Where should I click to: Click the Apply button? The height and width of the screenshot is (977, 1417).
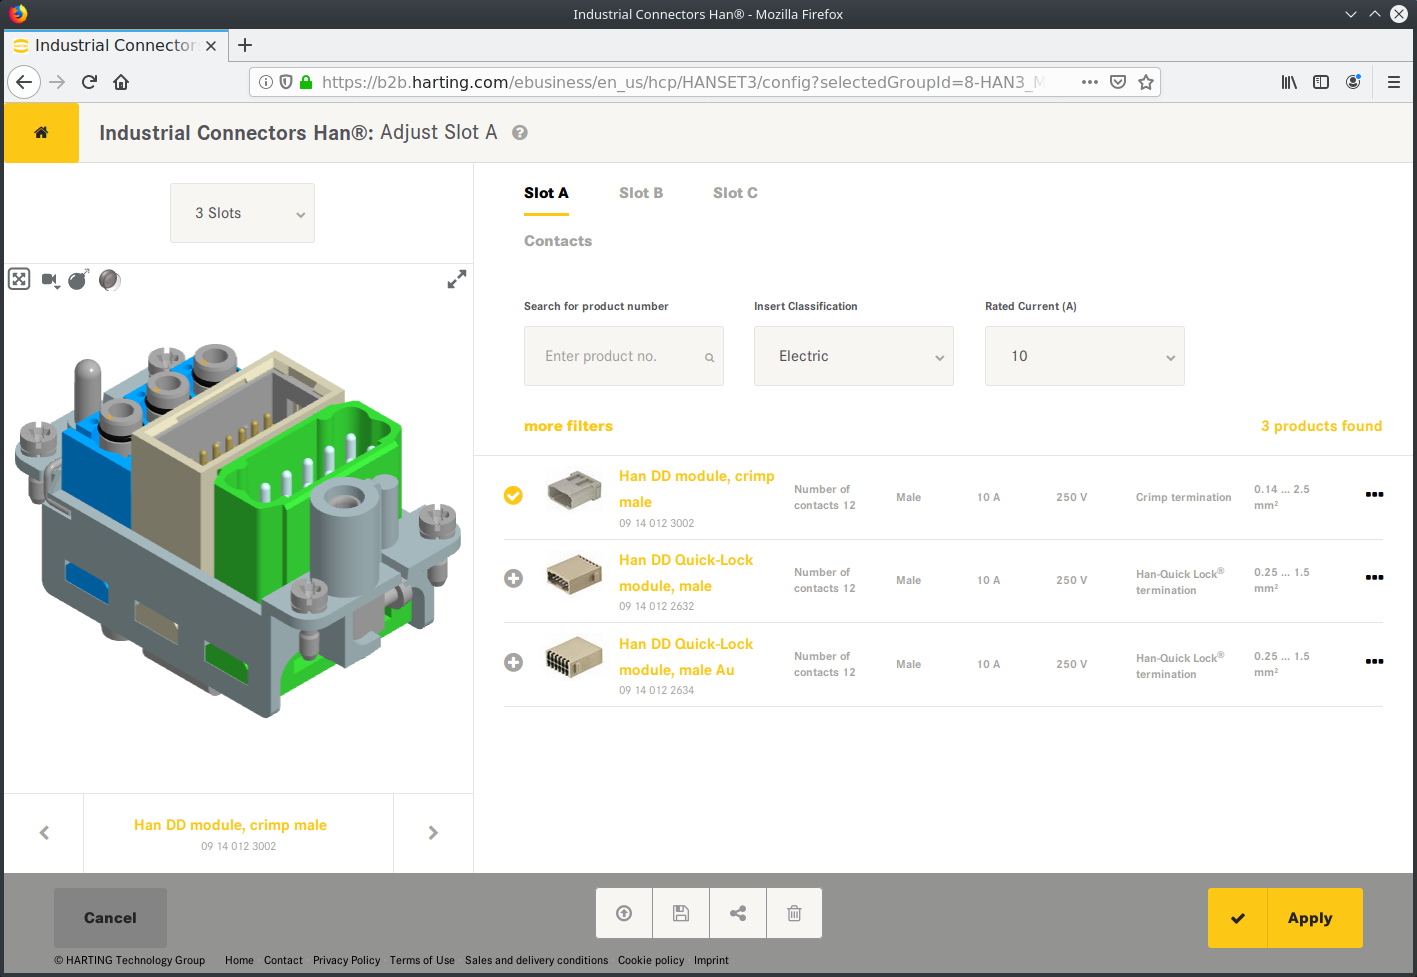click(1285, 918)
